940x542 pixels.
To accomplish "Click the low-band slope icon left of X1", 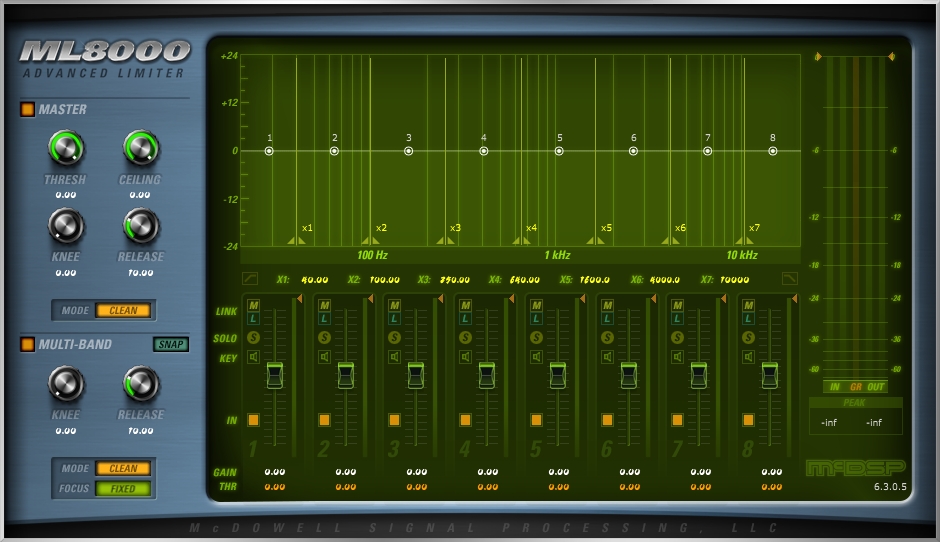I will [250, 278].
